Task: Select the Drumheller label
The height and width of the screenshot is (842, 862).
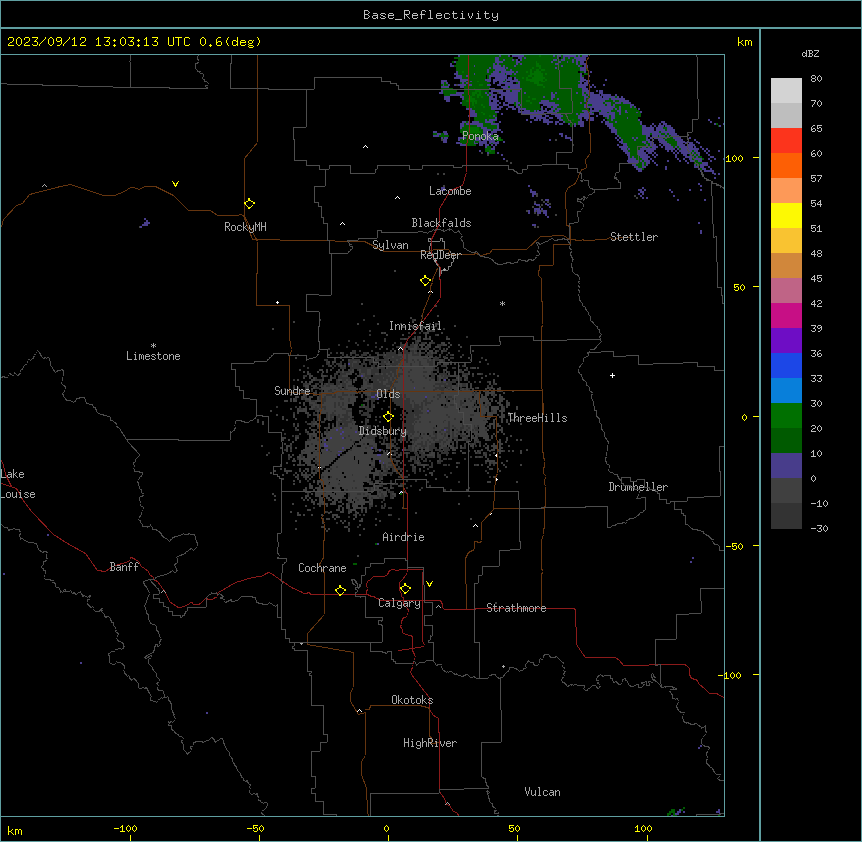Action: pyautogui.click(x=638, y=487)
